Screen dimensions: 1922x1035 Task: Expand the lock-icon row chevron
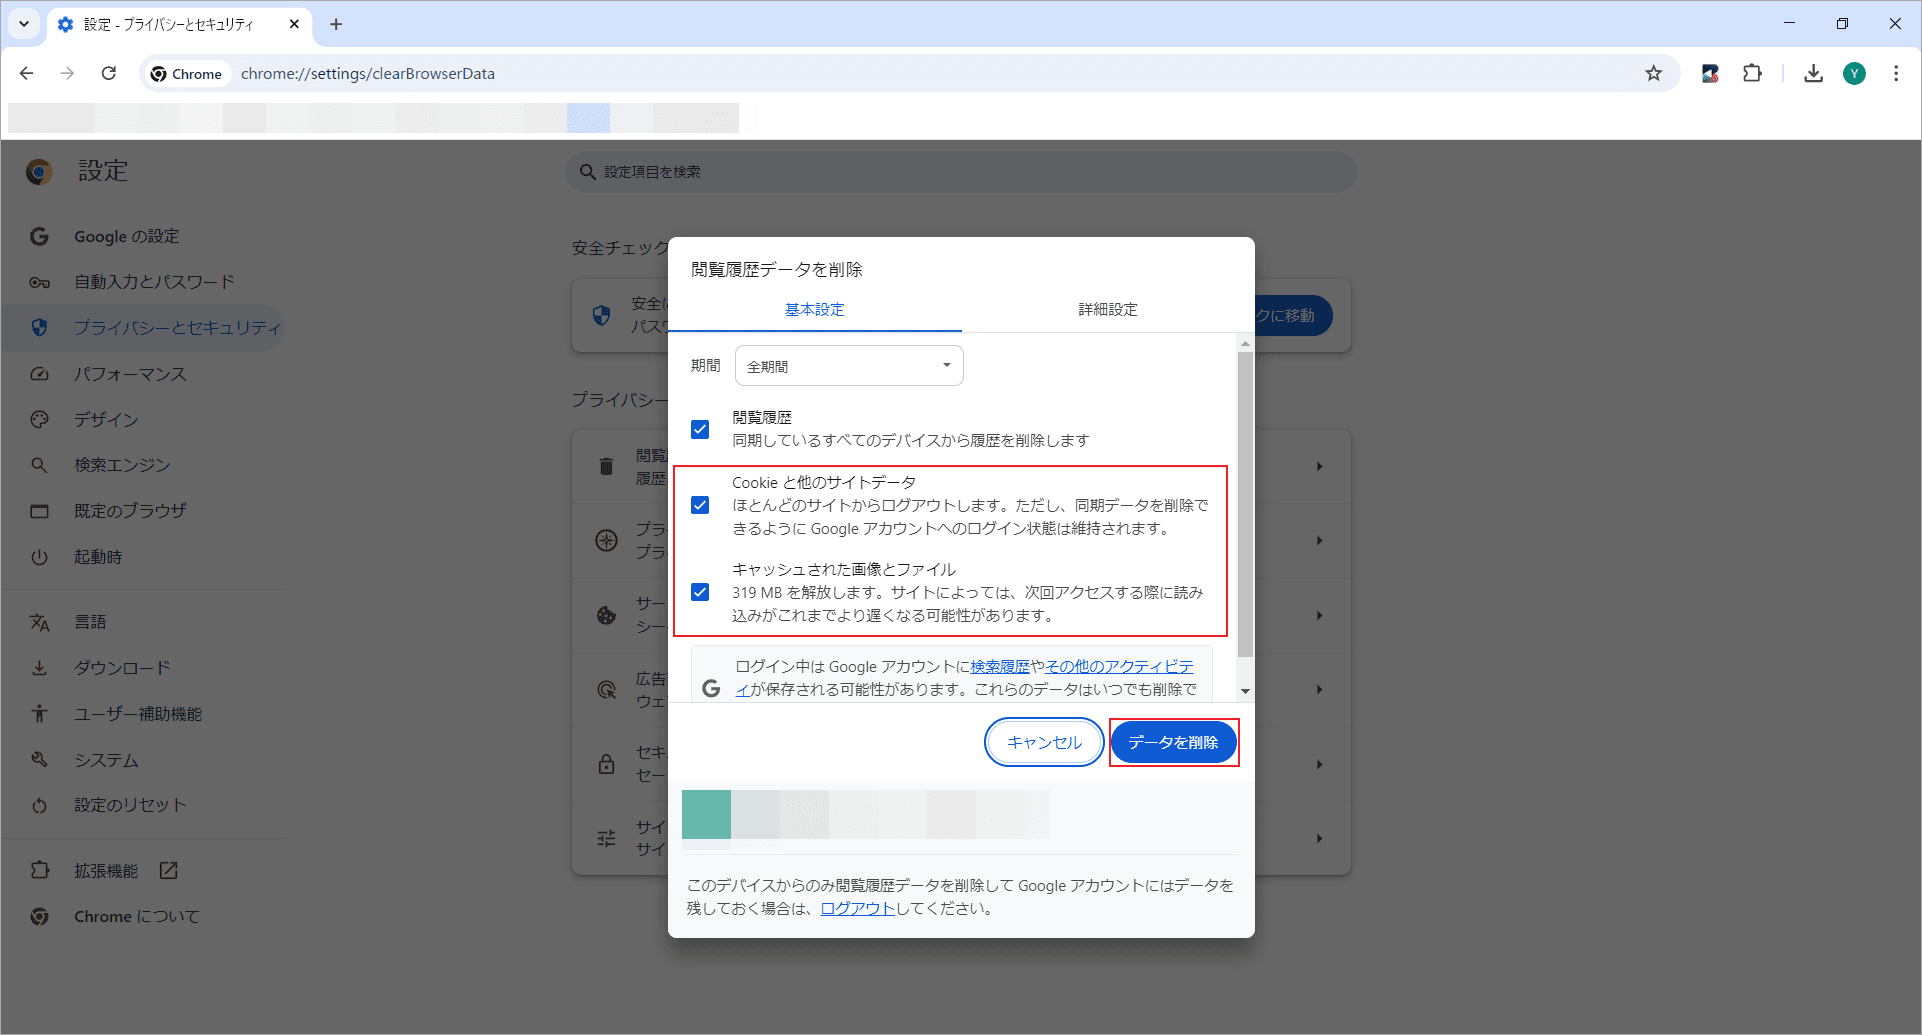[x=1320, y=764]
